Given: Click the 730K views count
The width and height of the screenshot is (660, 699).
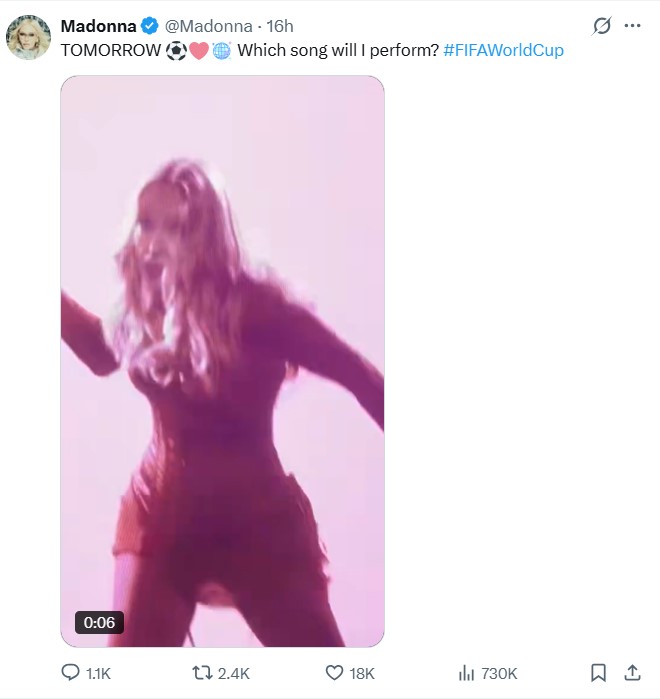Looking at the screenshot, I should 499,673.
